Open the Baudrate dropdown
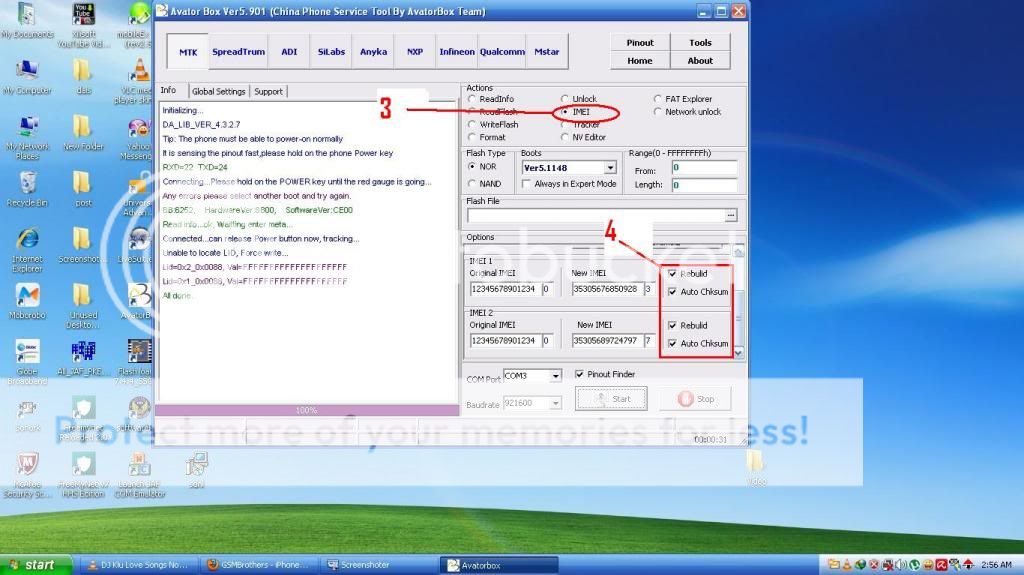 click(555, 403)
